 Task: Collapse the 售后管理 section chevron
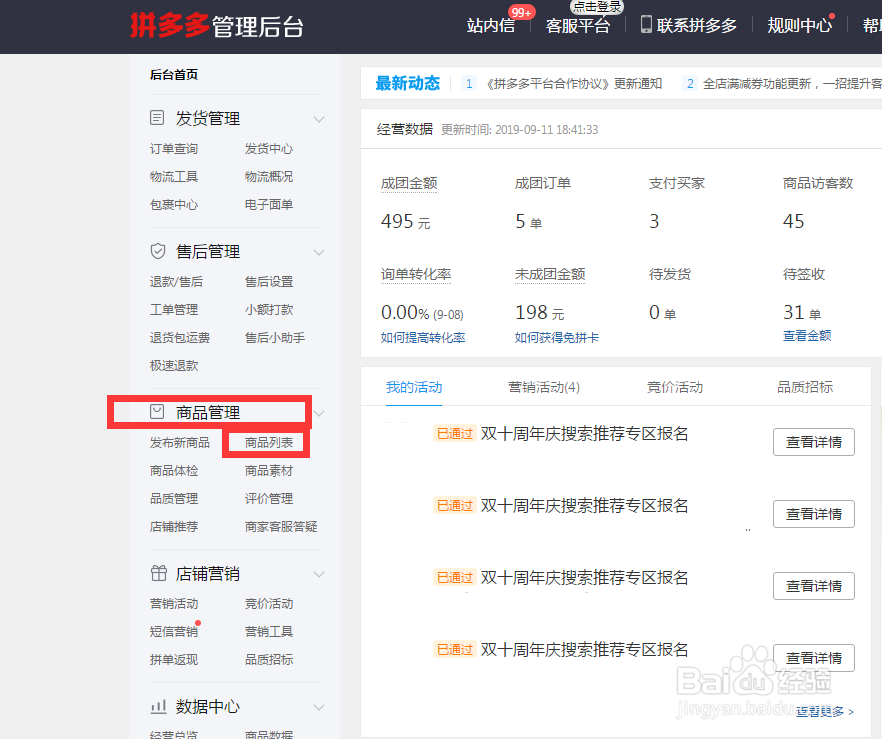(x=319, y=252)
